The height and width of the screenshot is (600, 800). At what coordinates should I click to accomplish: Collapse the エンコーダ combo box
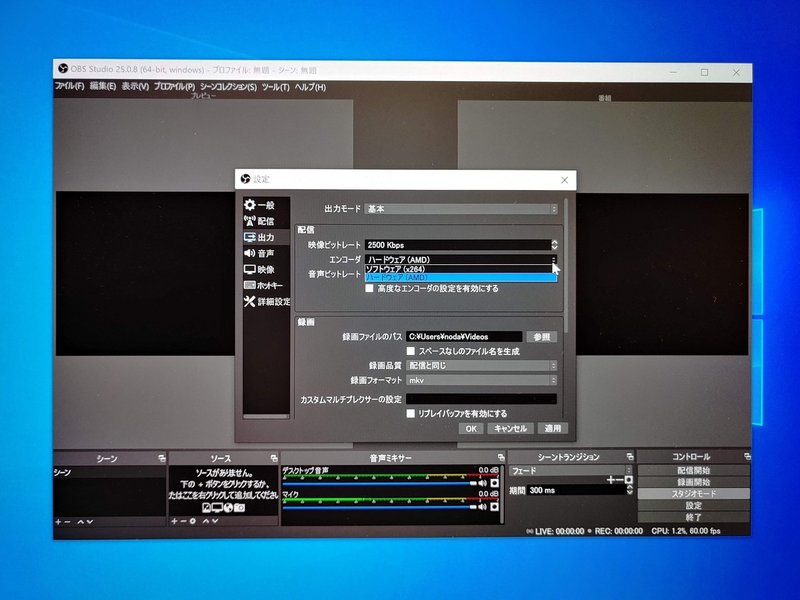coord(461,259)
